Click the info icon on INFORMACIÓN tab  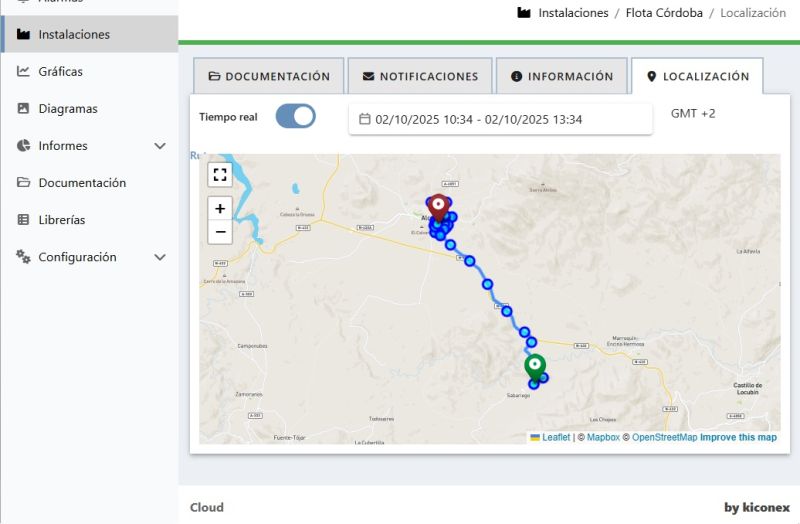pos(516,77)
